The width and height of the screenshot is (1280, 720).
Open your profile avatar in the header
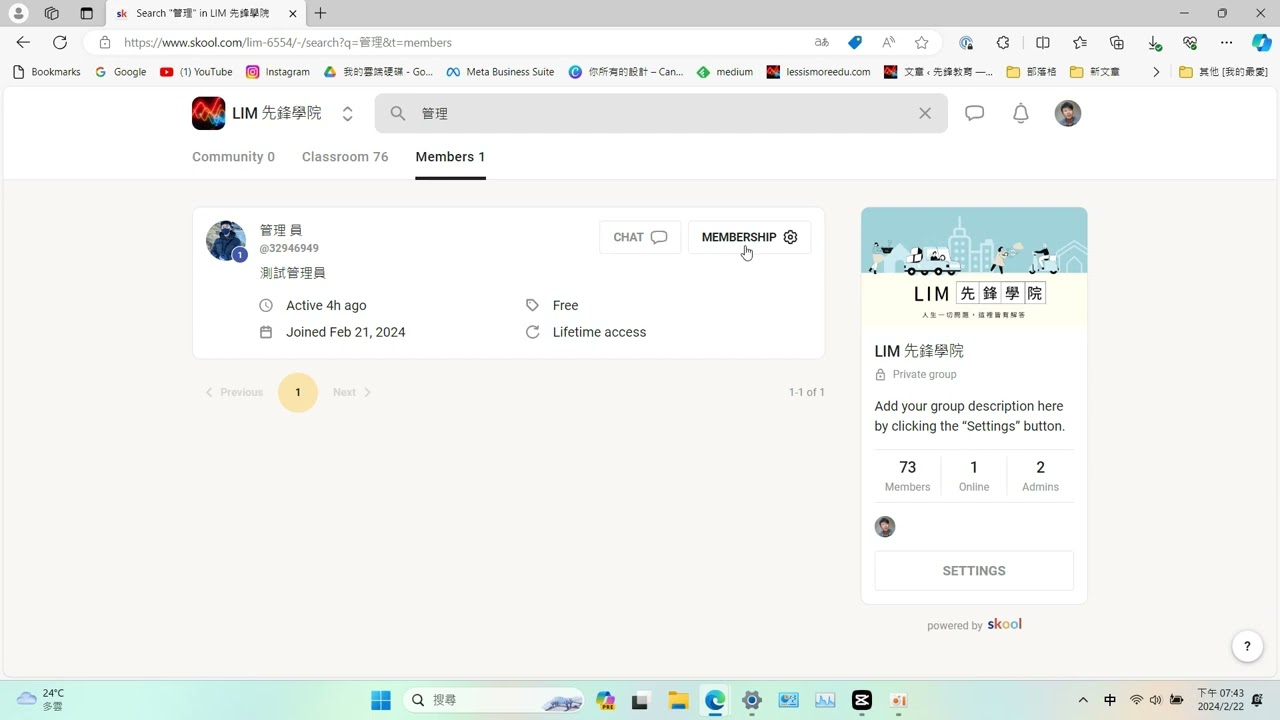[x=1067, y=113]
